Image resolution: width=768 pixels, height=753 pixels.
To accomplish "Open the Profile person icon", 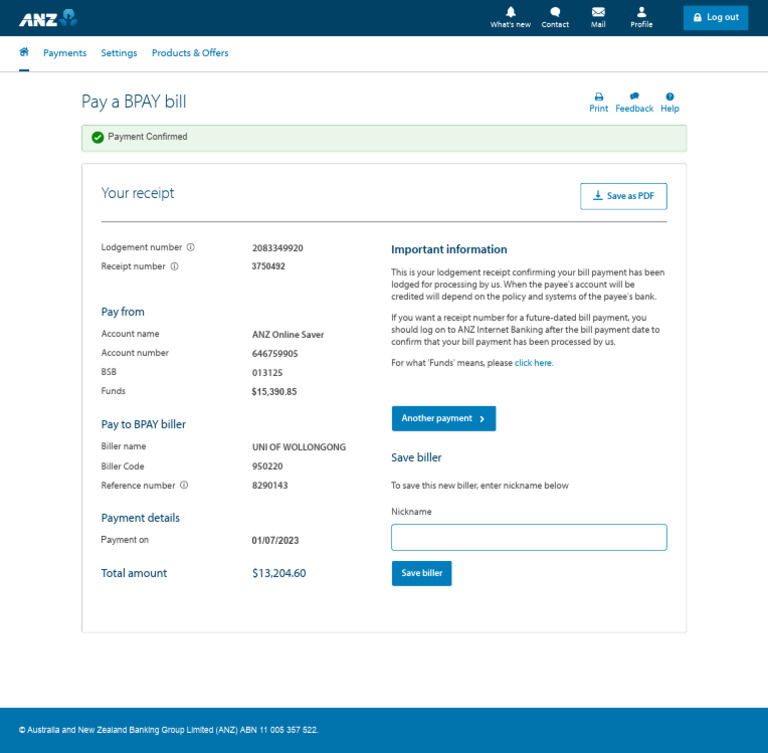I will [x=641, y=12].
